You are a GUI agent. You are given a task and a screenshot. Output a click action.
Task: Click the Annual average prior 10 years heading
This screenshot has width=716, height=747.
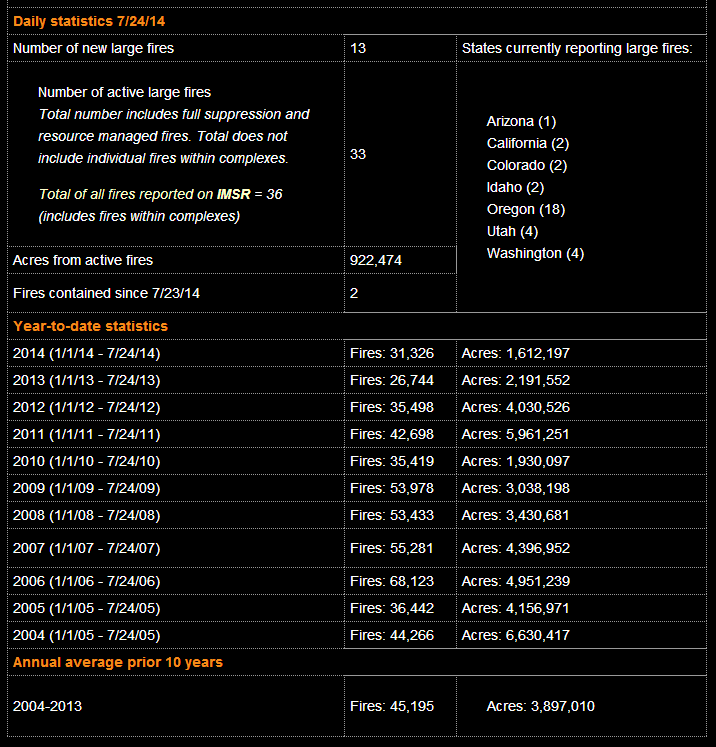click(118, 662)
